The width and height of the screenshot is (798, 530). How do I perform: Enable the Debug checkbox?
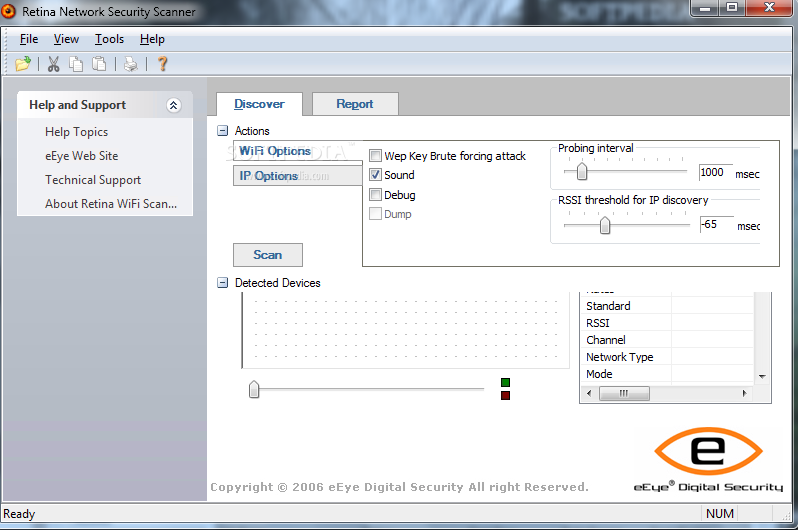pyautogui.click(x=376, y=194)
